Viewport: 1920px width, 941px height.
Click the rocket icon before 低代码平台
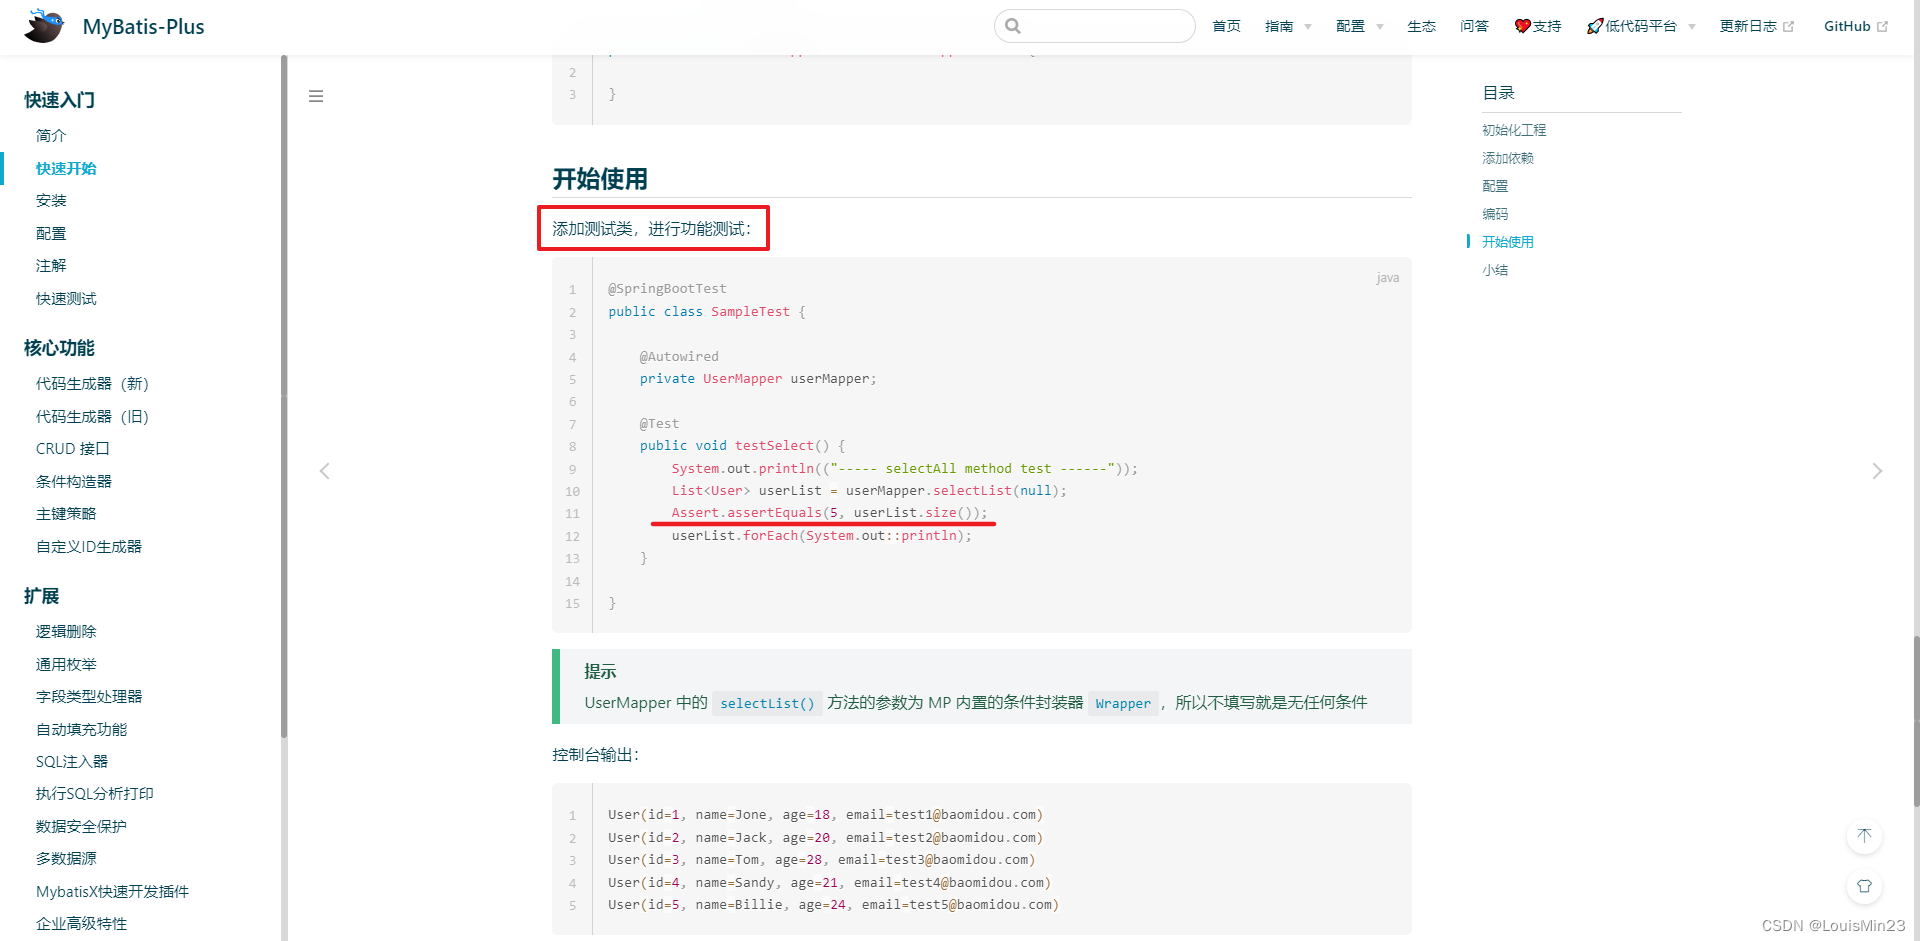(x=1595, y=26)
